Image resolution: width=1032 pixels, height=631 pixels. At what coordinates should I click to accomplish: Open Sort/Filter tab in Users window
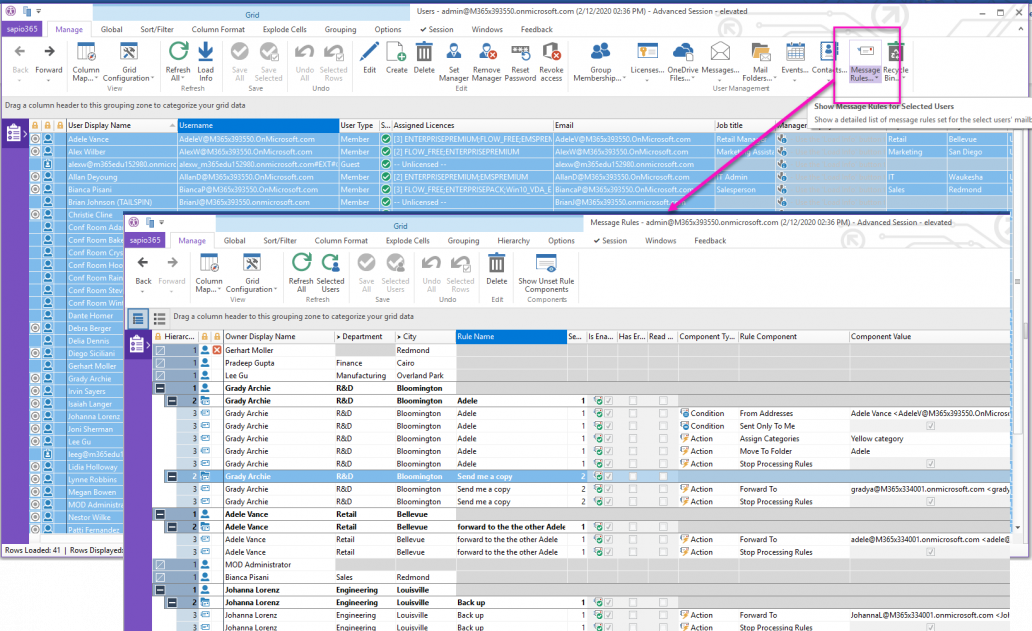click(157, 30)
